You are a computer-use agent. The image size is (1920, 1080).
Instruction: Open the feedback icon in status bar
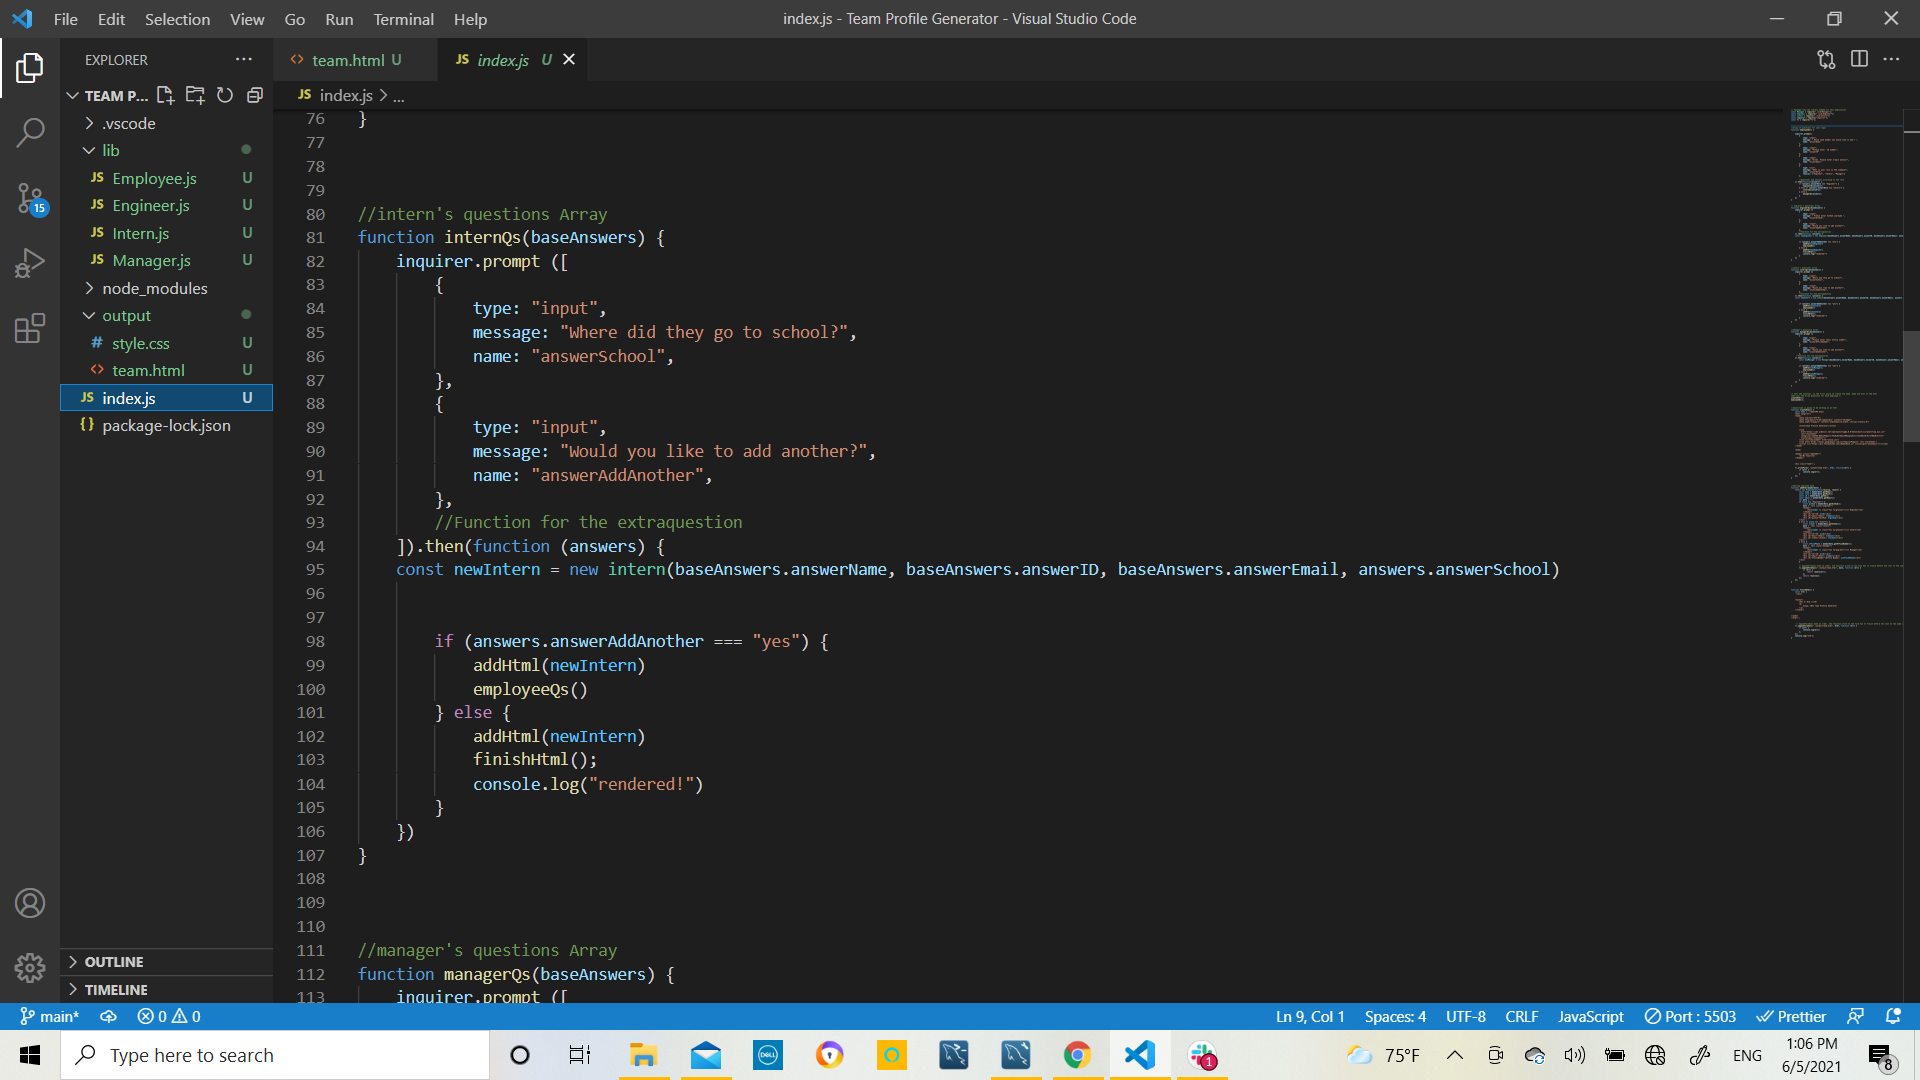tap(1855, 1016)
